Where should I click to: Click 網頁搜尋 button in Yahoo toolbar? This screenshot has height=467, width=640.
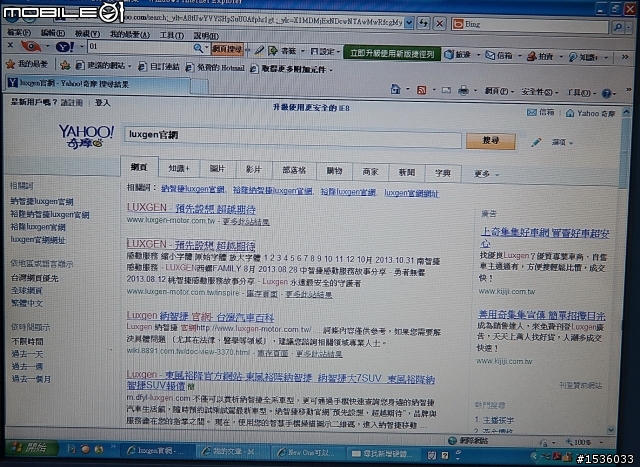tap(227, 49)
